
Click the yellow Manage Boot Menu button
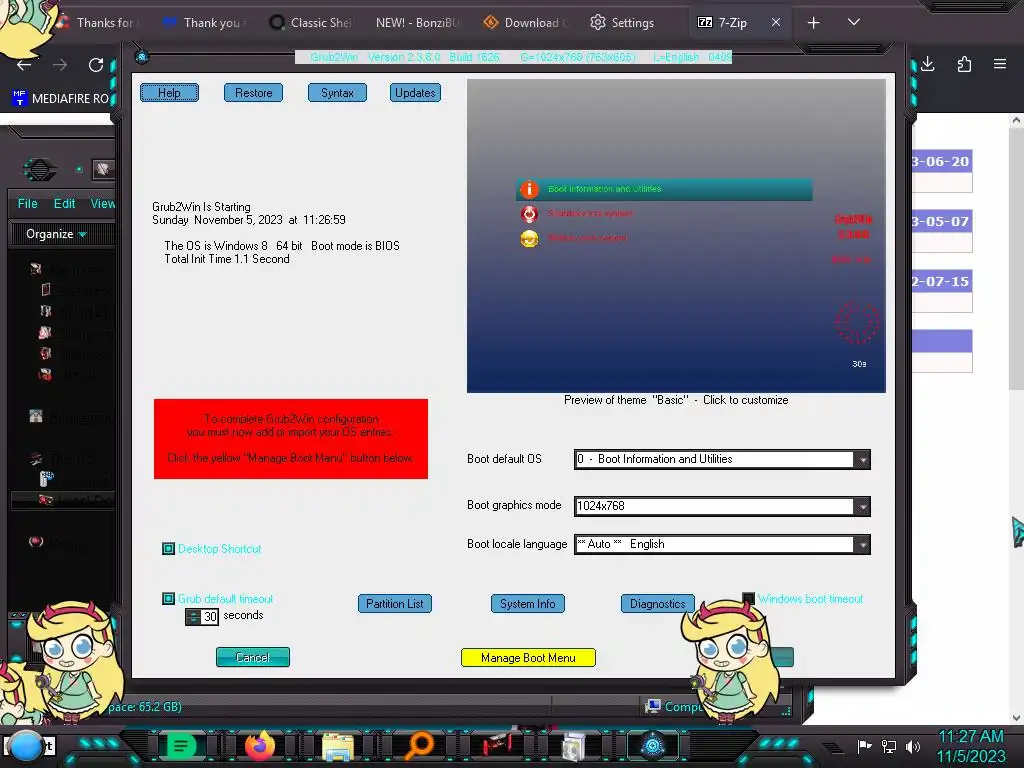(528, 658)
